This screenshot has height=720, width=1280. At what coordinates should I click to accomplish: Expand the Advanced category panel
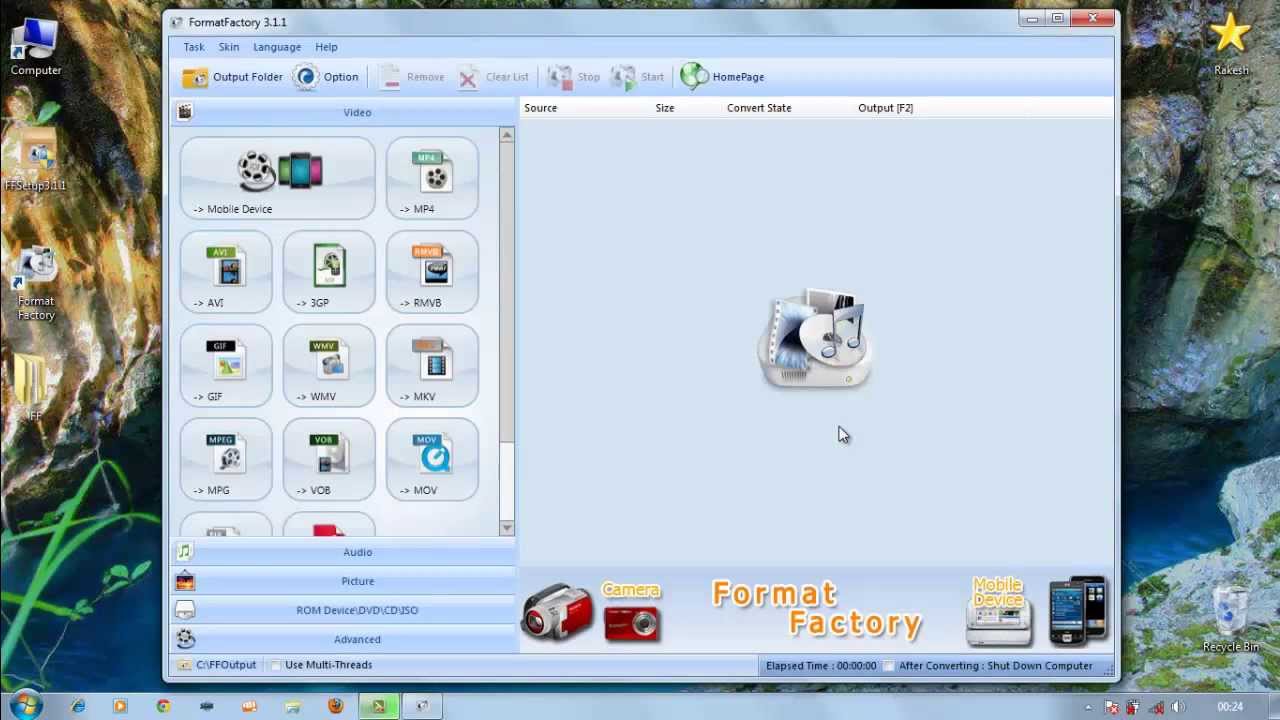tap(344, 639)
